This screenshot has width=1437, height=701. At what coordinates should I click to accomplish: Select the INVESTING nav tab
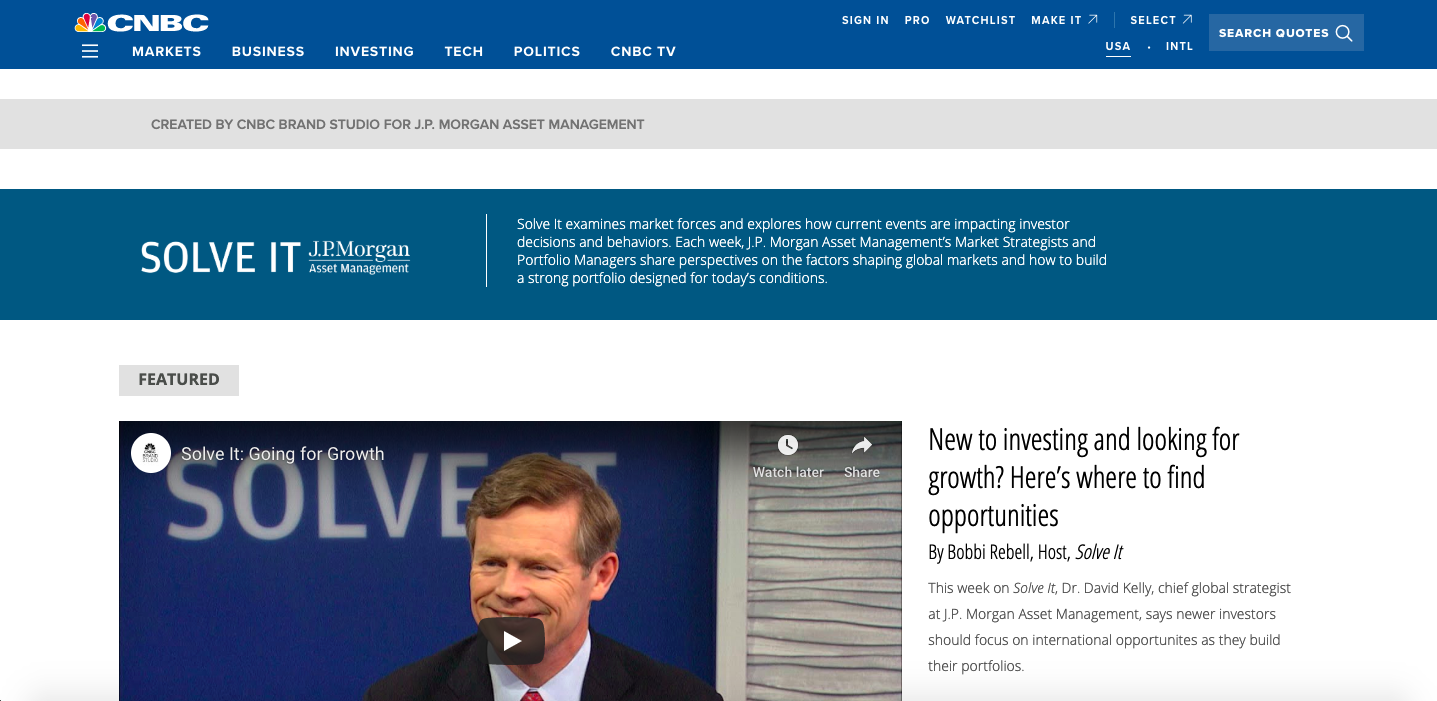[374, 51]
